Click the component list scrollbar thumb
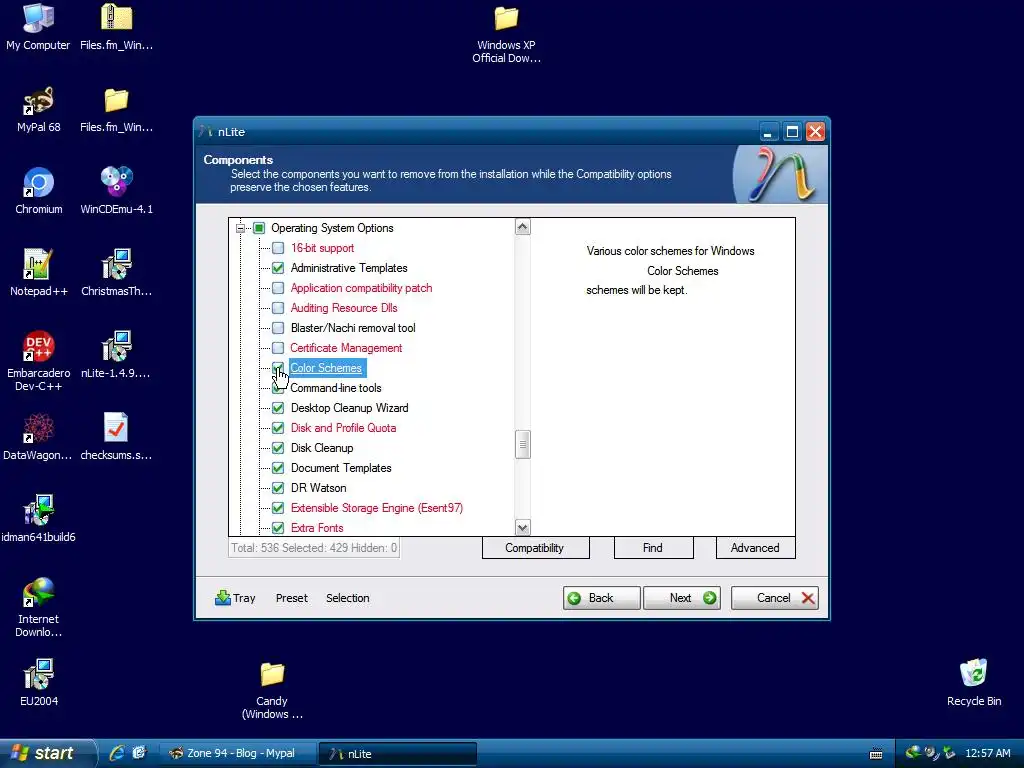 pos(522,445)
